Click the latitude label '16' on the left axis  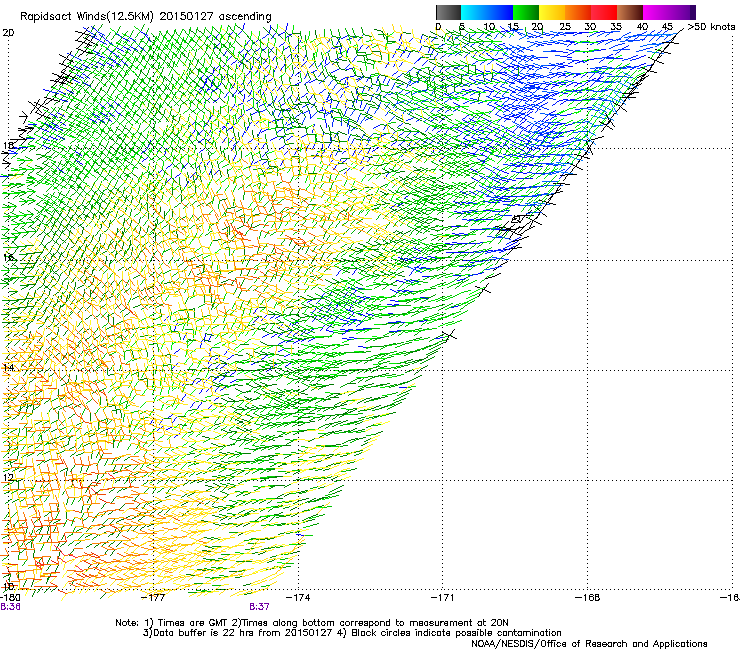click(x=8, y=257)
